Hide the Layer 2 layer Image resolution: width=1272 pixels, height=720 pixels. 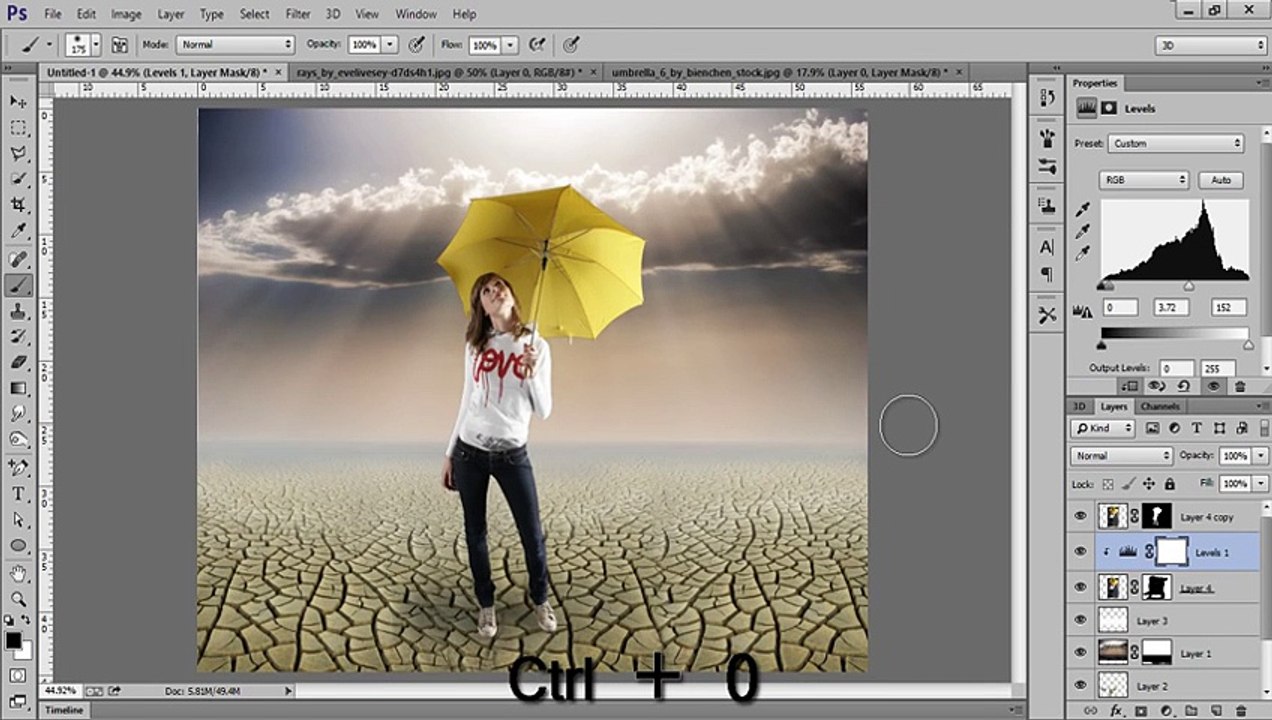pyautogui.click(x=1080, y=686)
